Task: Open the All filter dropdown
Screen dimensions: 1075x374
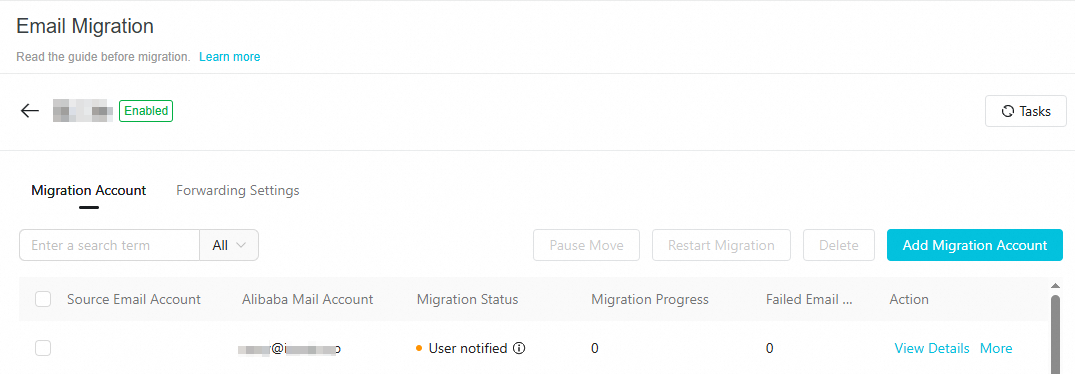Action: click(229, 245)
